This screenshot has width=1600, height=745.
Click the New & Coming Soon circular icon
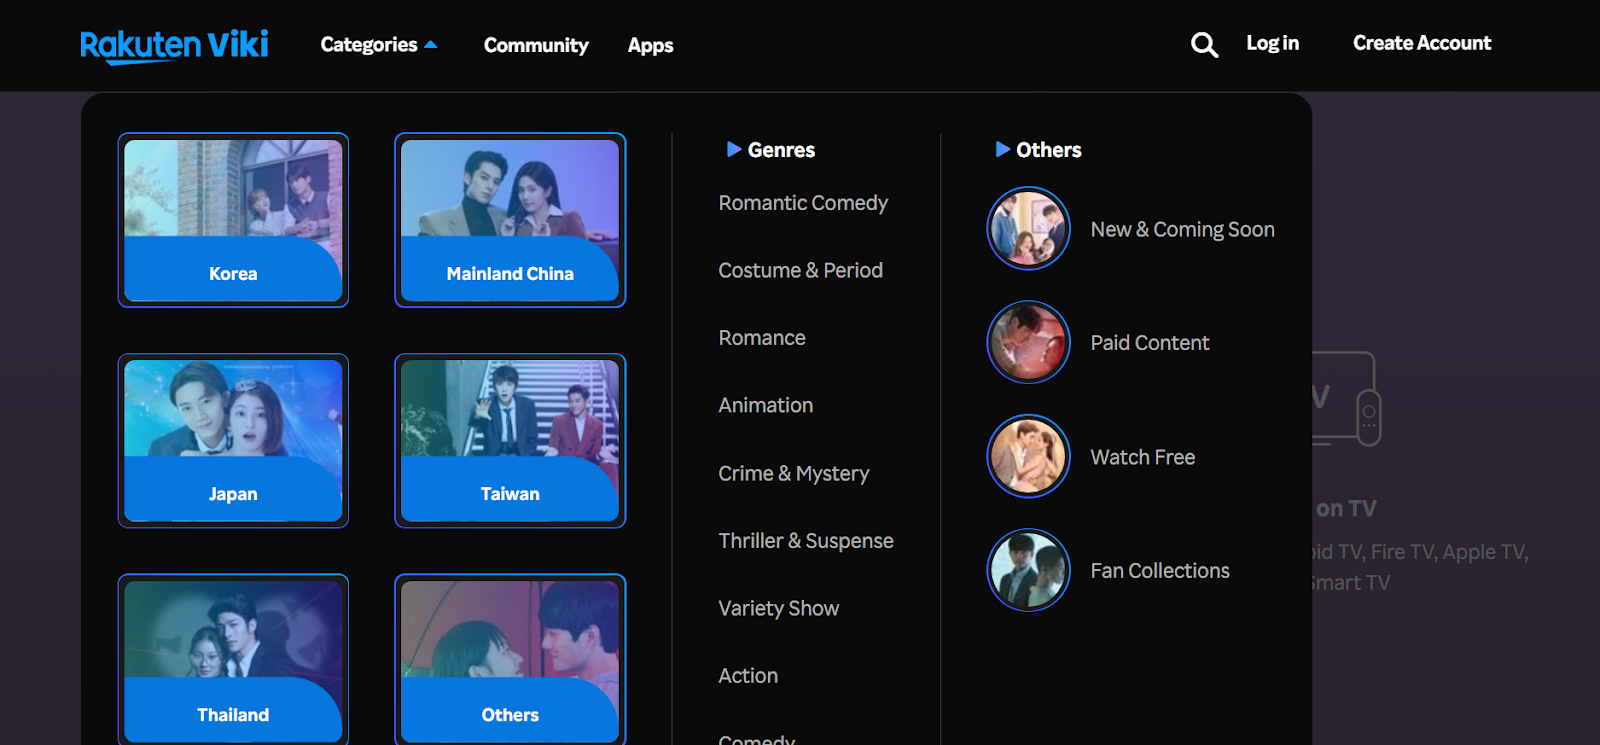(x=1028, y=229)
